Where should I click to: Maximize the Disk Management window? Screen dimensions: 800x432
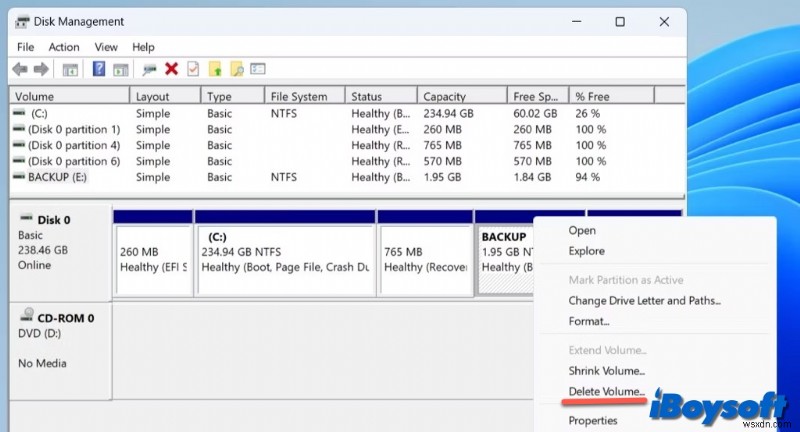pyautogui.click(x=620, y=22)
